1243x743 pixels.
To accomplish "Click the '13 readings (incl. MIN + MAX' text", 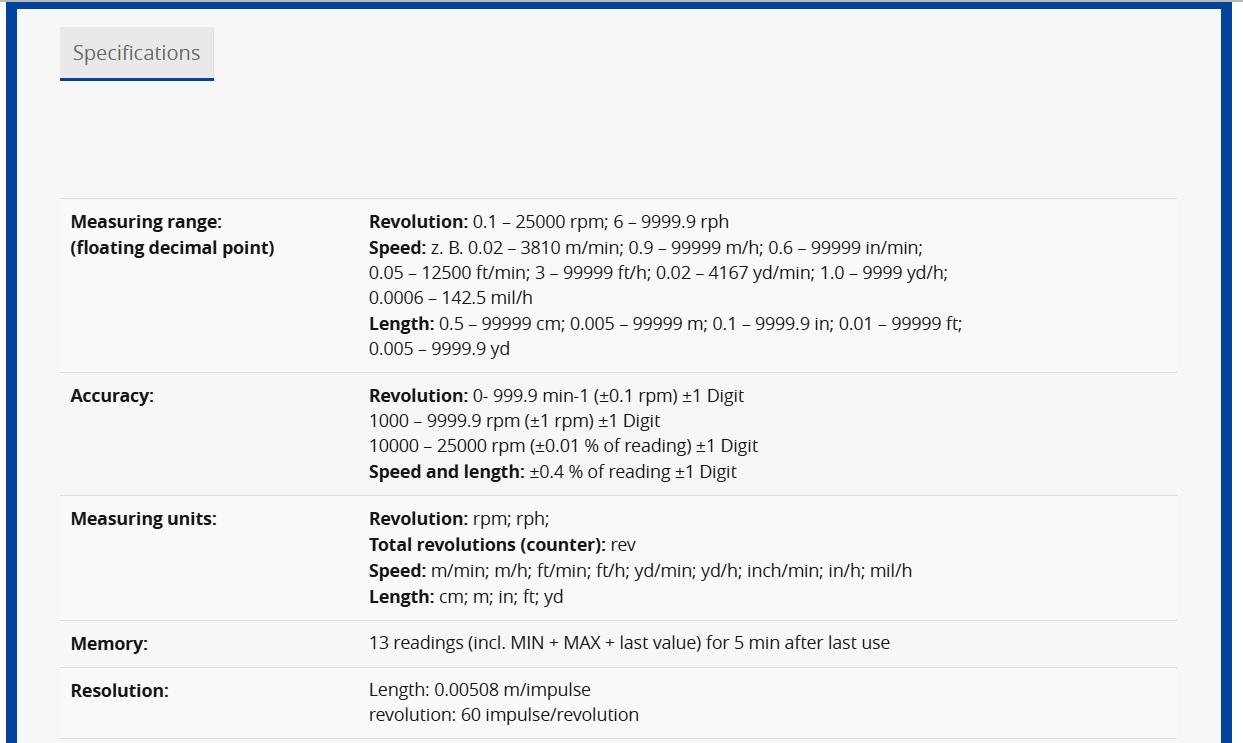I will click(629, 644).
